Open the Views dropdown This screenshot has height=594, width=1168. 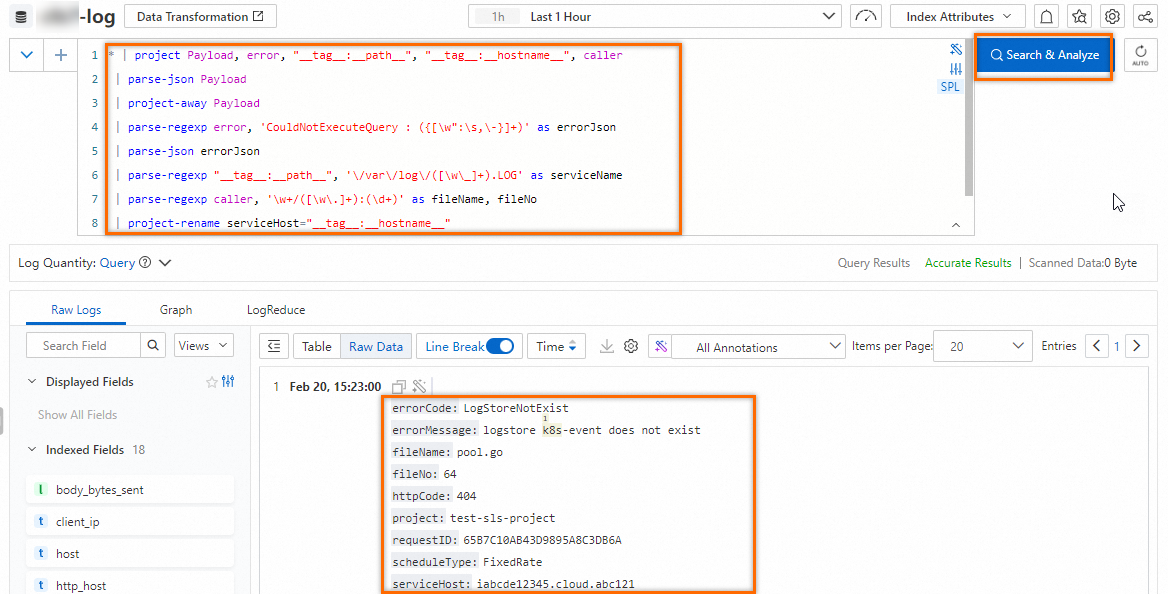(203, 345)
